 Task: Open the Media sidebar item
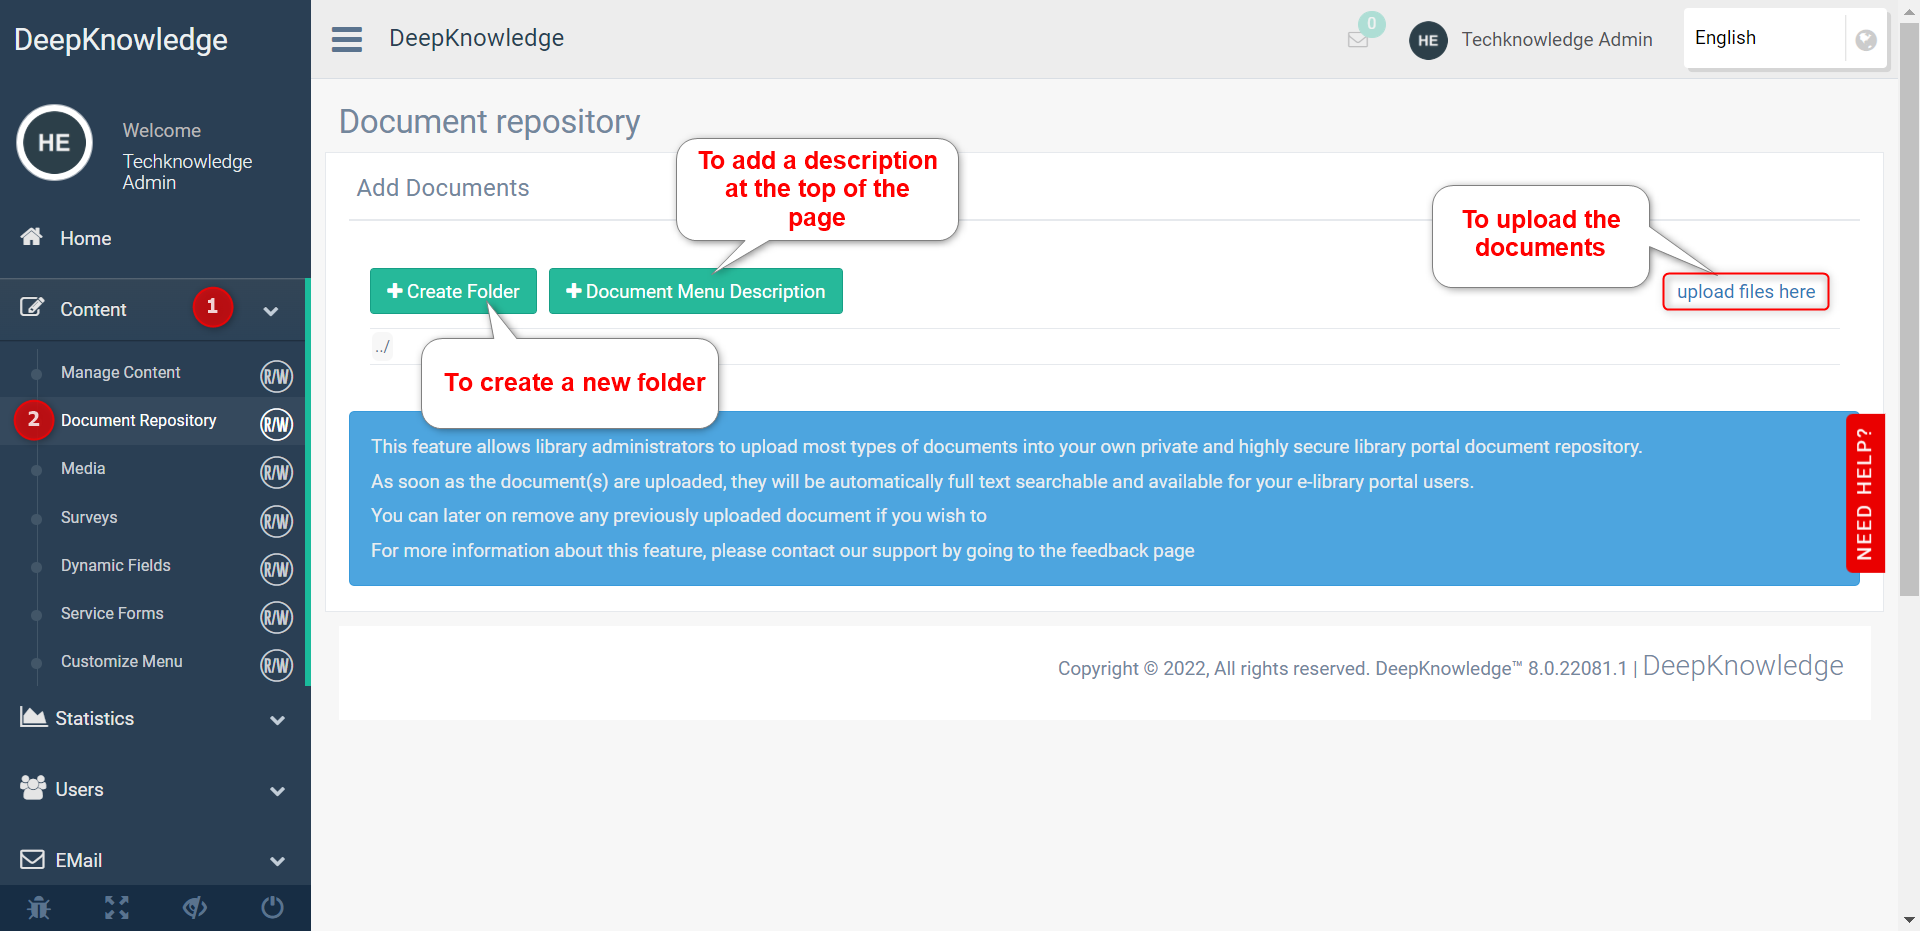[x=83, y=468]
